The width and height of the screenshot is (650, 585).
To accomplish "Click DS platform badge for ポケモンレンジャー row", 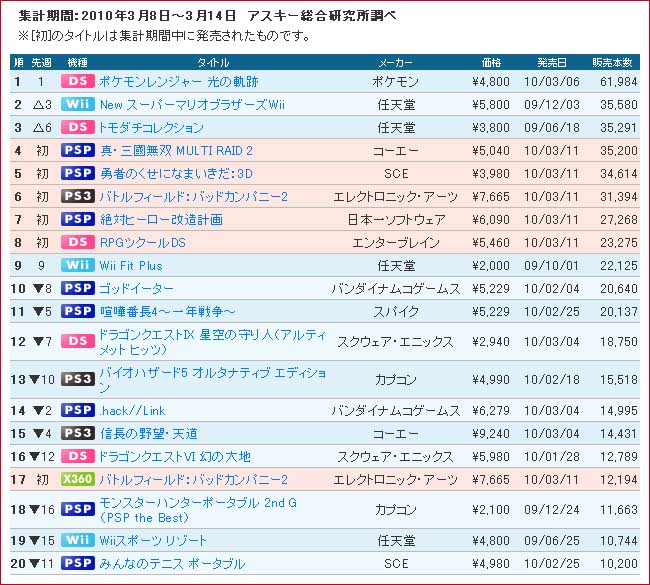I will (x=78, y=81).
